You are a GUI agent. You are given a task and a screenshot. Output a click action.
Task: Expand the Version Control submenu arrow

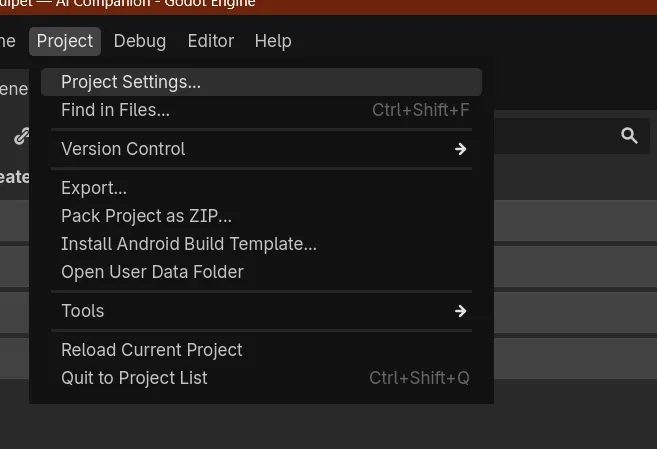(460, 149)
